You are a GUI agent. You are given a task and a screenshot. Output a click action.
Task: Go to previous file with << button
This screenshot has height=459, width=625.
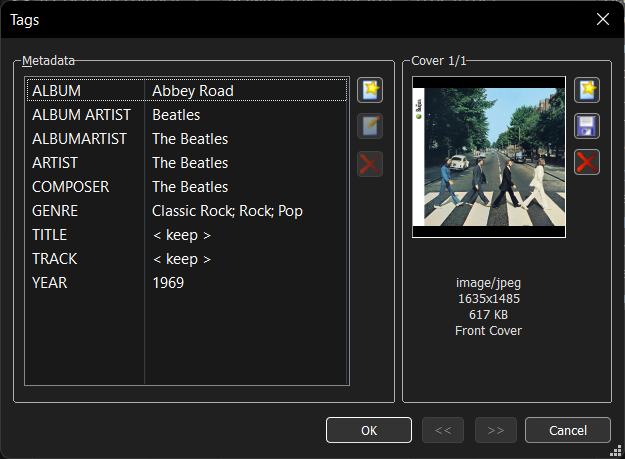click(x=443, y=430)
